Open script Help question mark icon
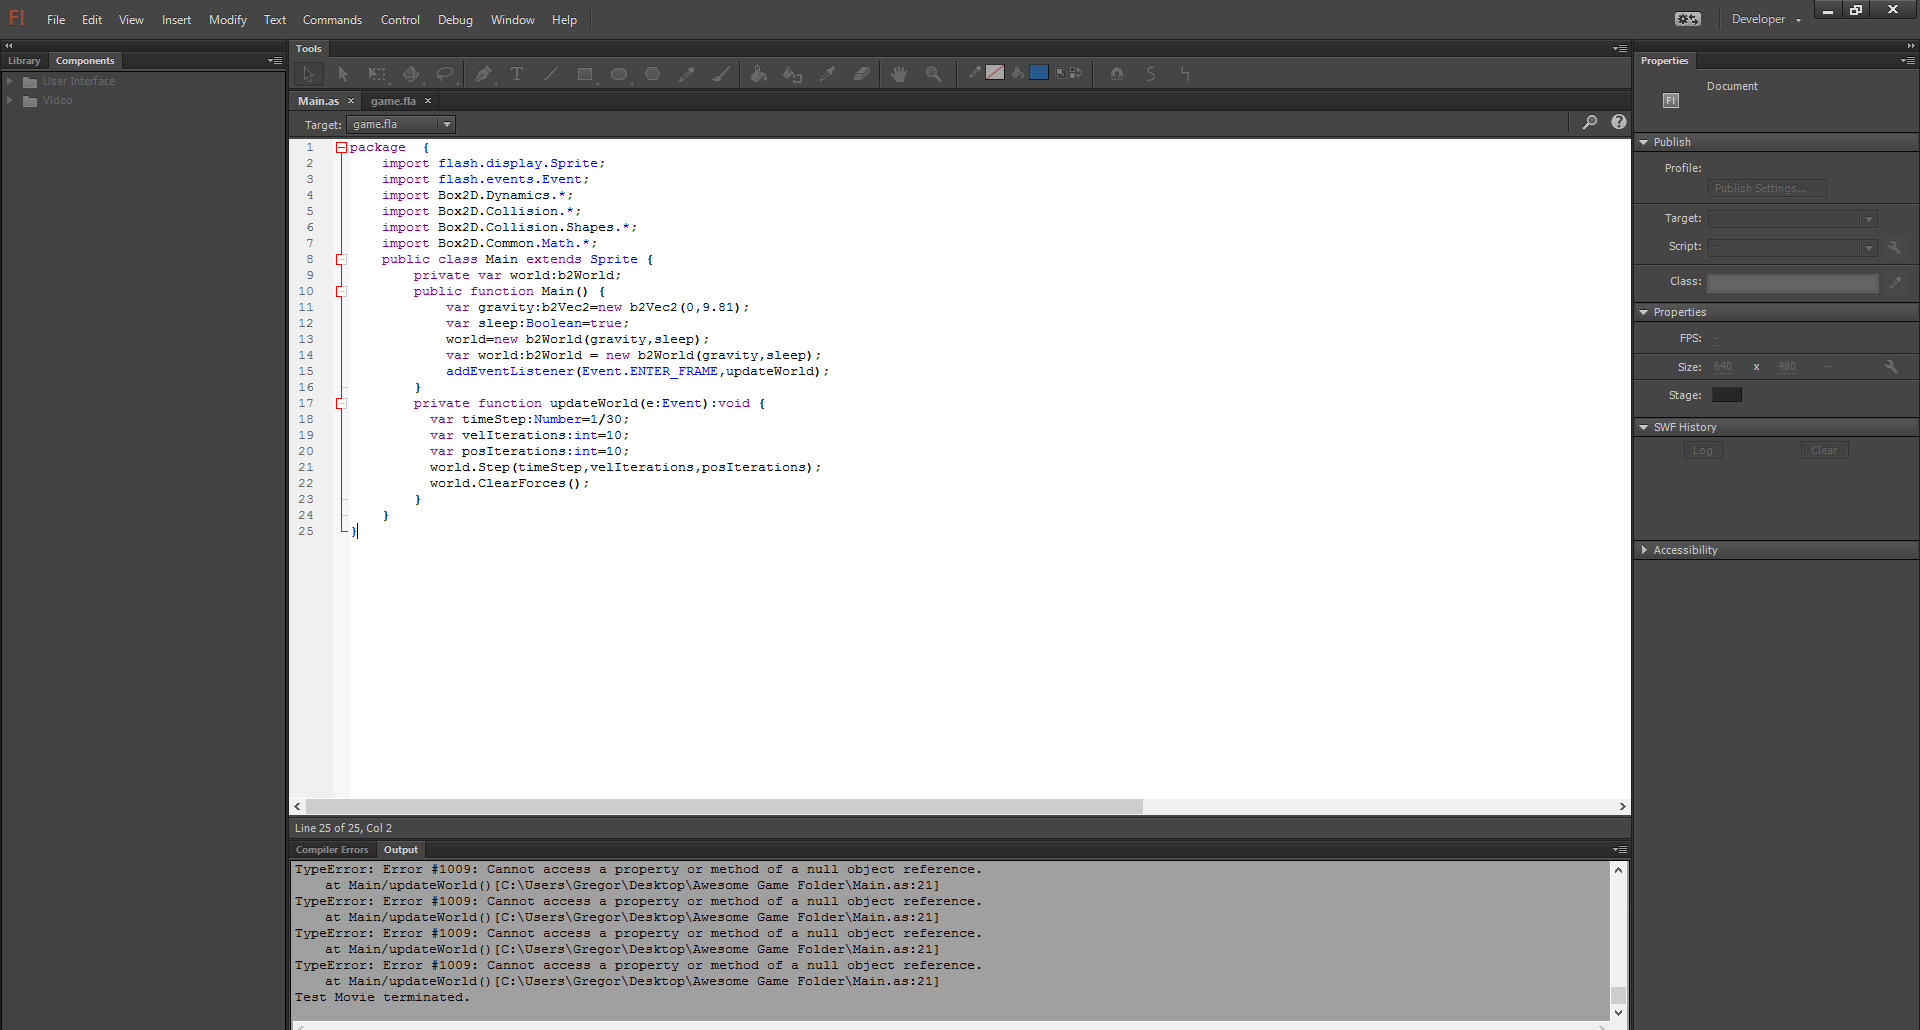 (1618, 122)
